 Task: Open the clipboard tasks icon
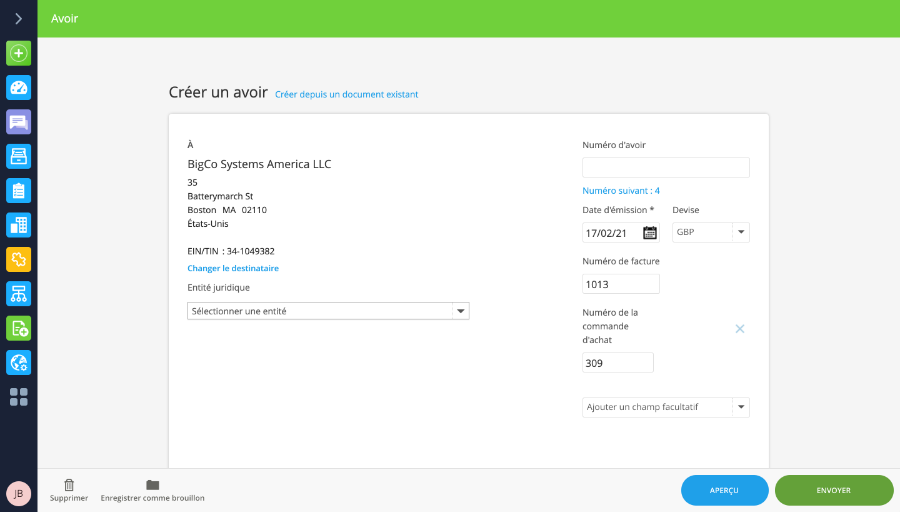(18, 190)
